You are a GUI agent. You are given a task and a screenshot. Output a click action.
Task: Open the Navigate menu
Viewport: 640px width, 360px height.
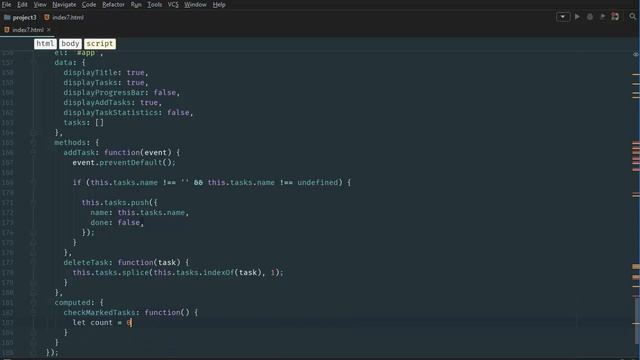point(64,4)
